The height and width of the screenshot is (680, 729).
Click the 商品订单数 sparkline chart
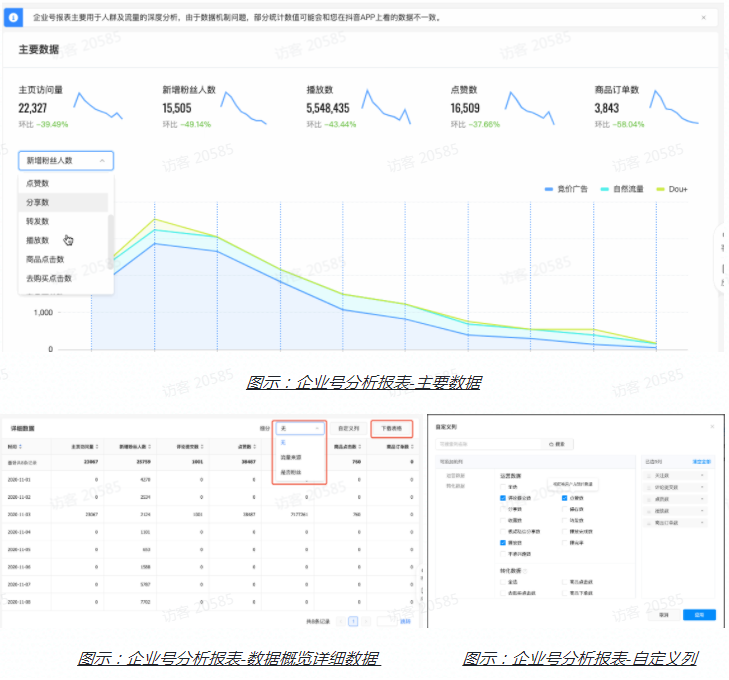tap(674, 107)
